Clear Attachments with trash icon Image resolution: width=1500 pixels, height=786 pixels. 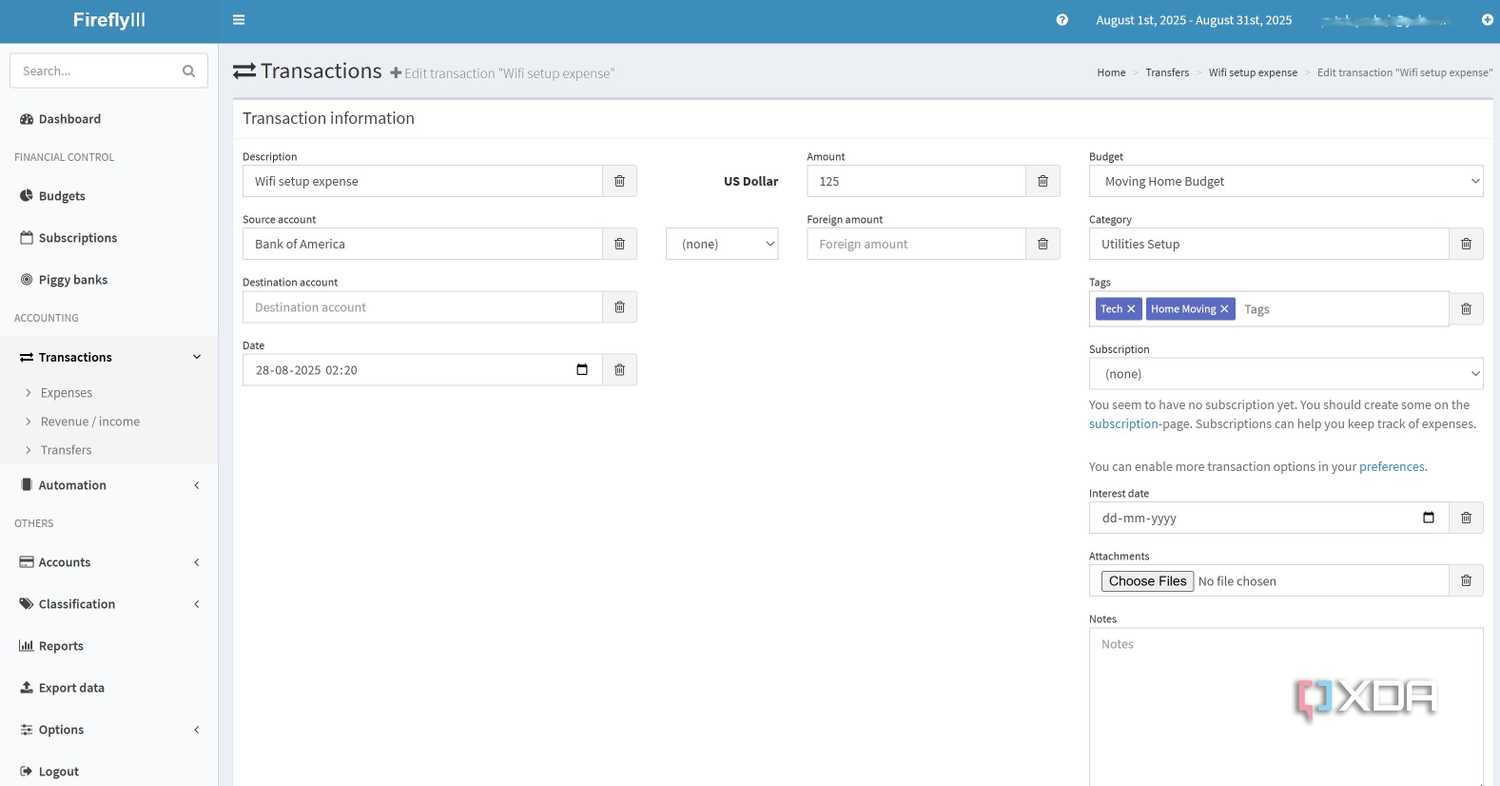click(1466, 581)
